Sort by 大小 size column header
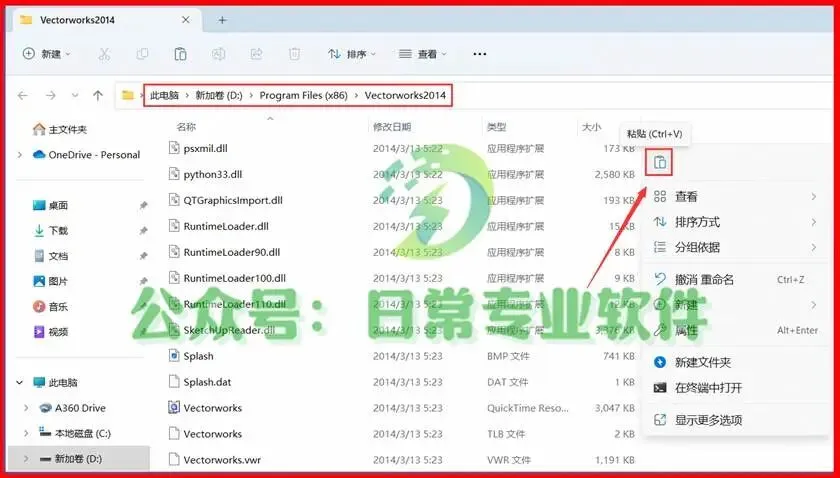This screenshot has width=840, height=478. (x=591, y=127)
